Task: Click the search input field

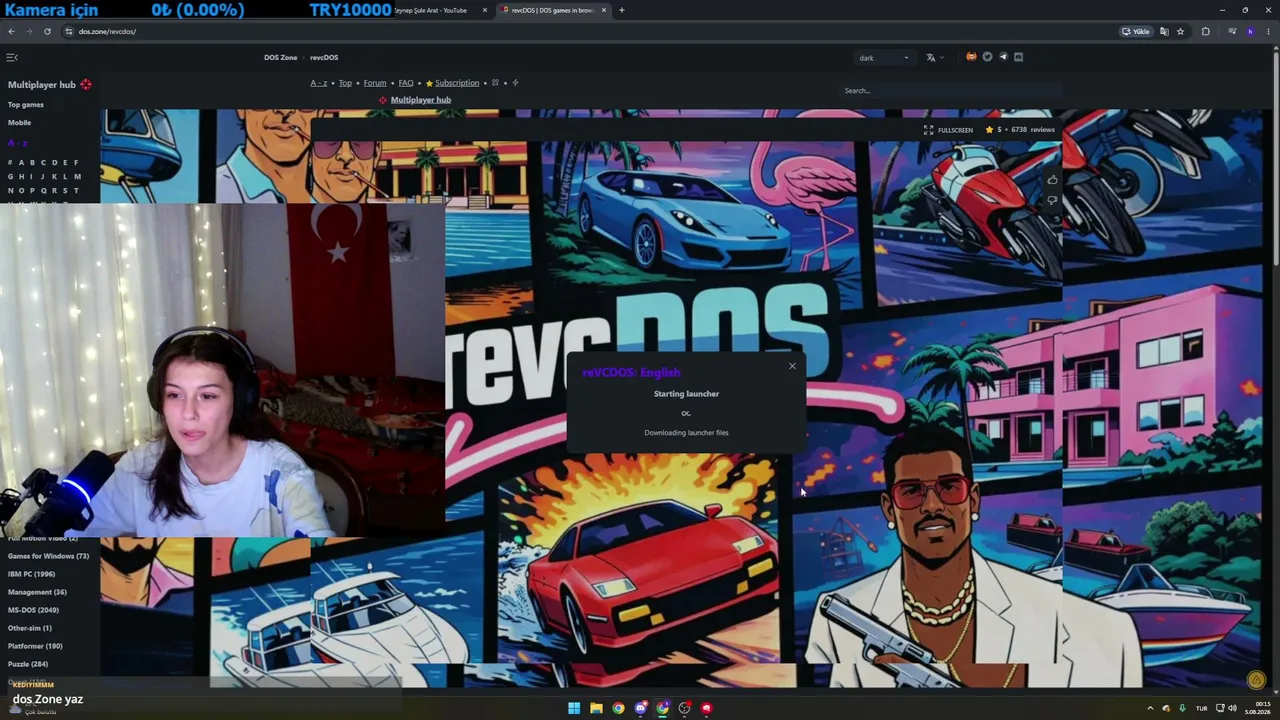Action: [950, 91]
